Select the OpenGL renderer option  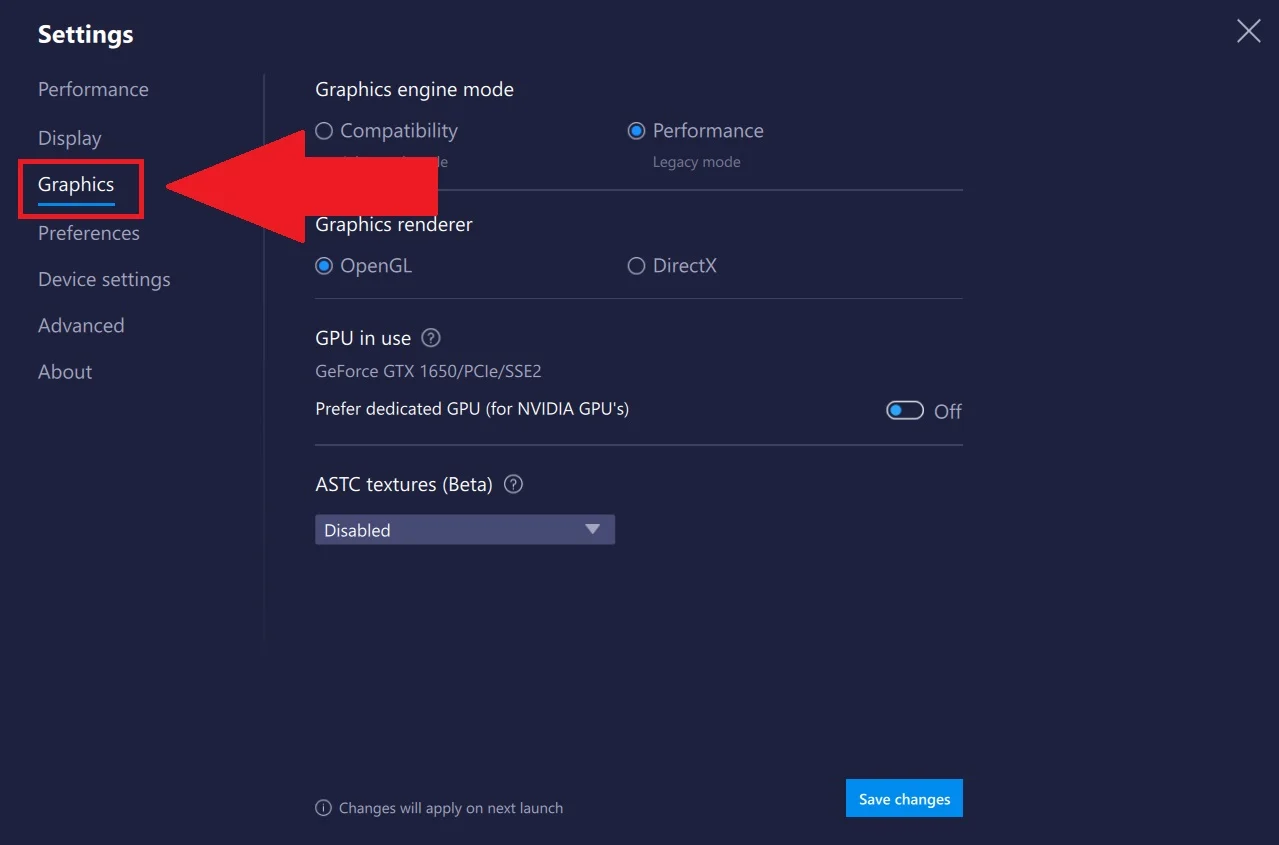(323, 265)
